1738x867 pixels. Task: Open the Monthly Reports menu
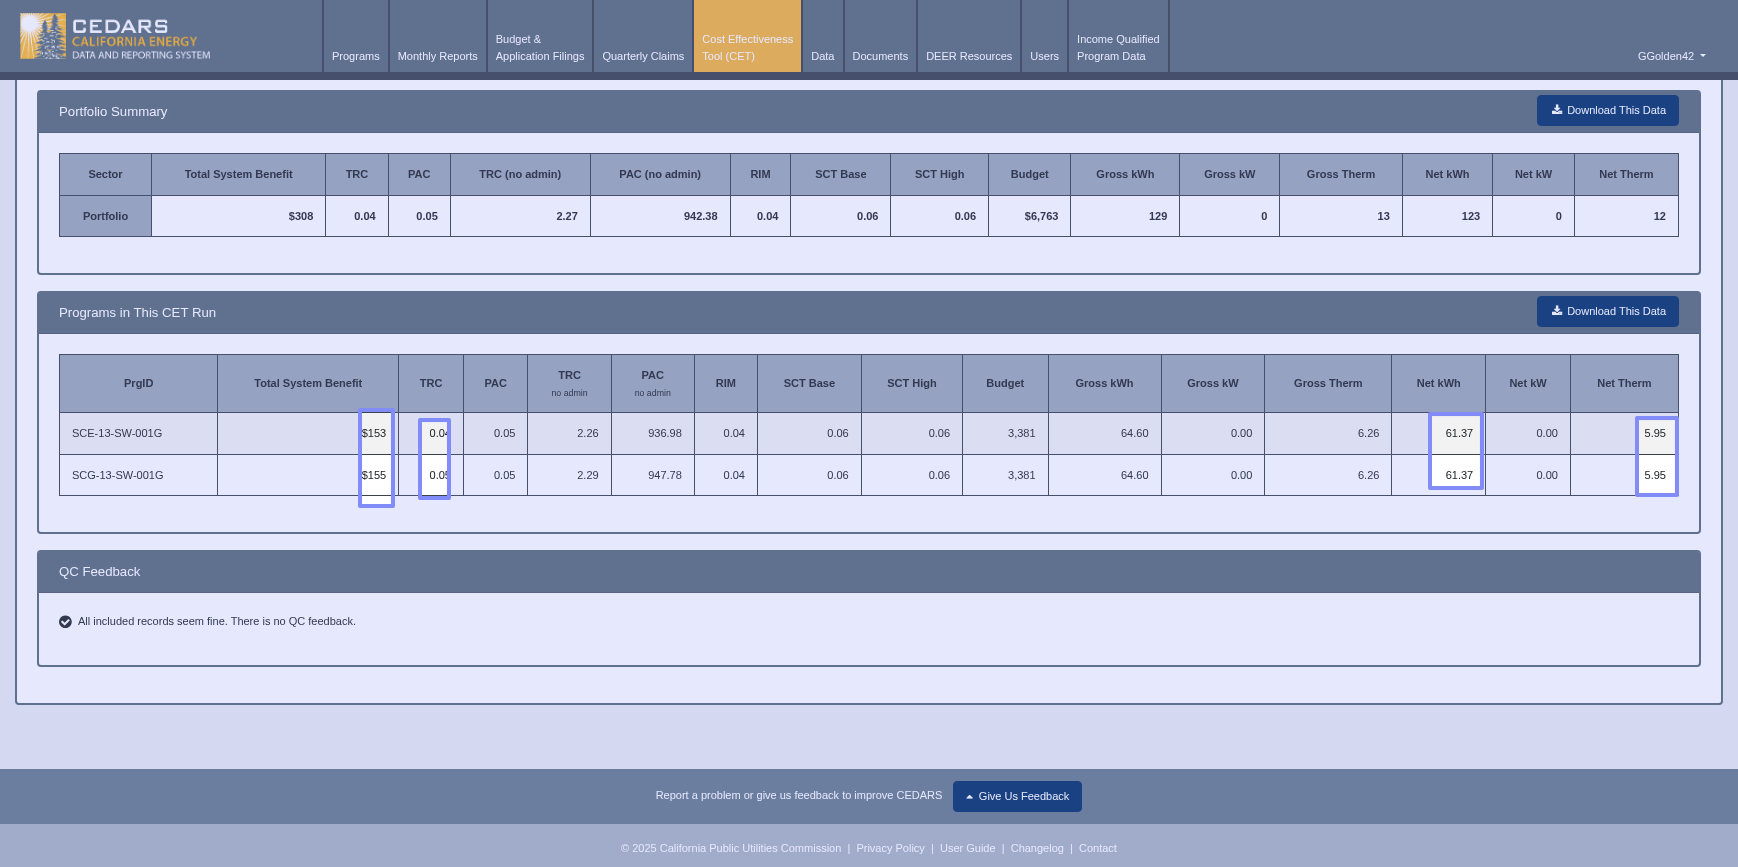tap(437, 57)
